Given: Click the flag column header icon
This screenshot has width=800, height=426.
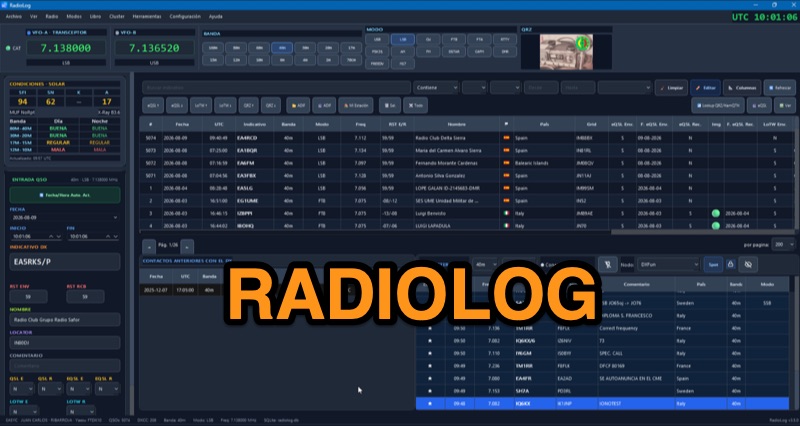Looking at the screenshot, I should coord(506,124).
